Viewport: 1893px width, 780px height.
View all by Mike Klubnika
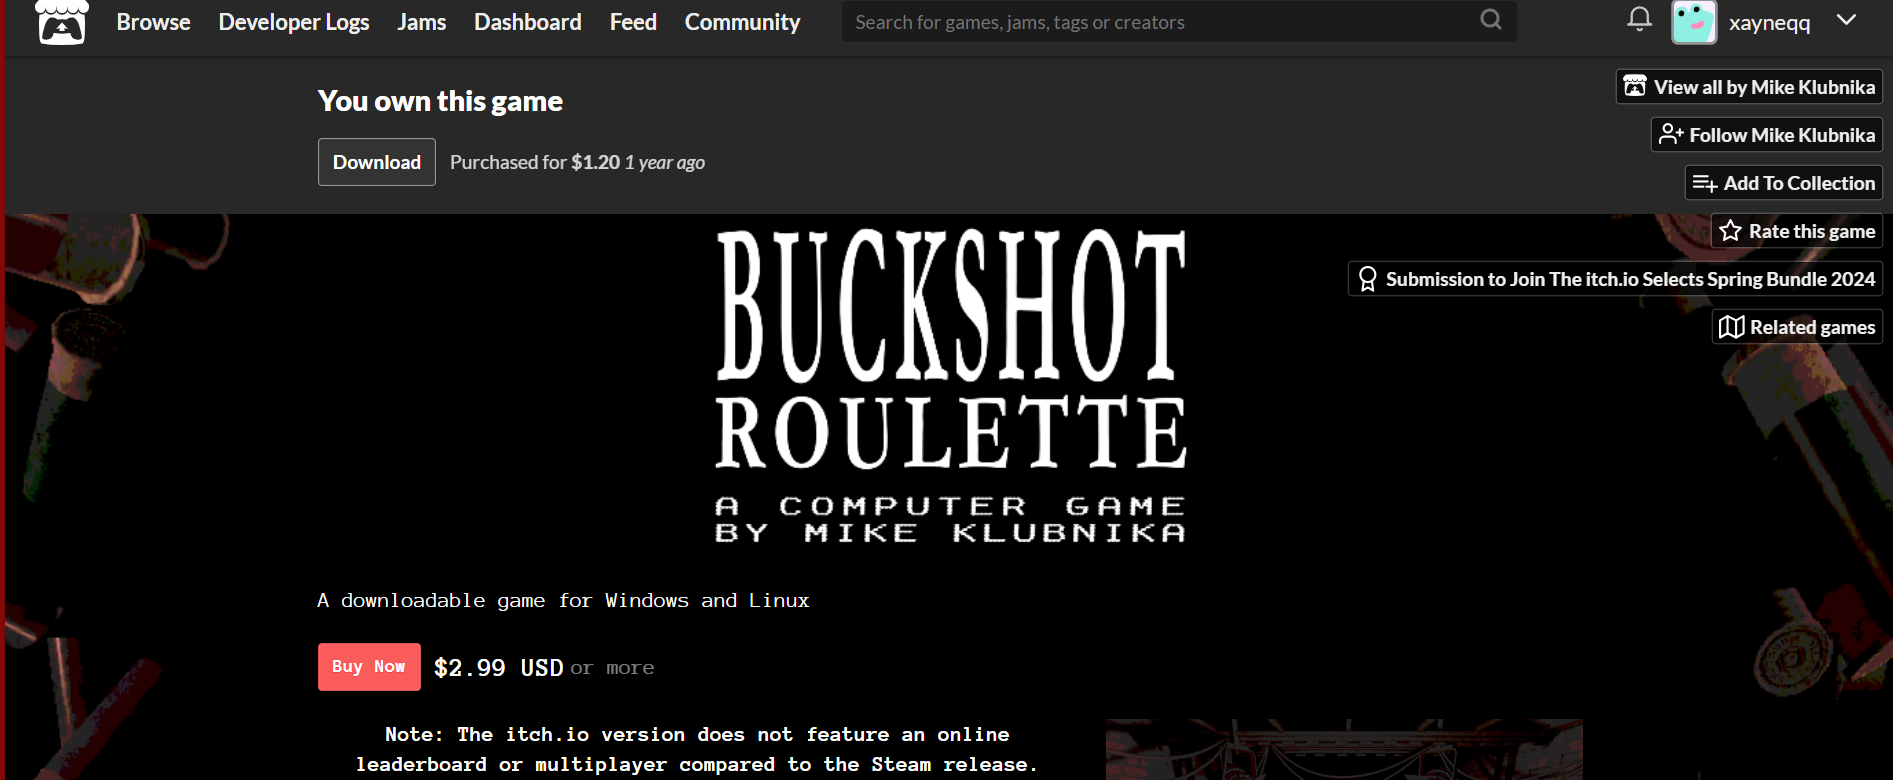pos(1750,87)
